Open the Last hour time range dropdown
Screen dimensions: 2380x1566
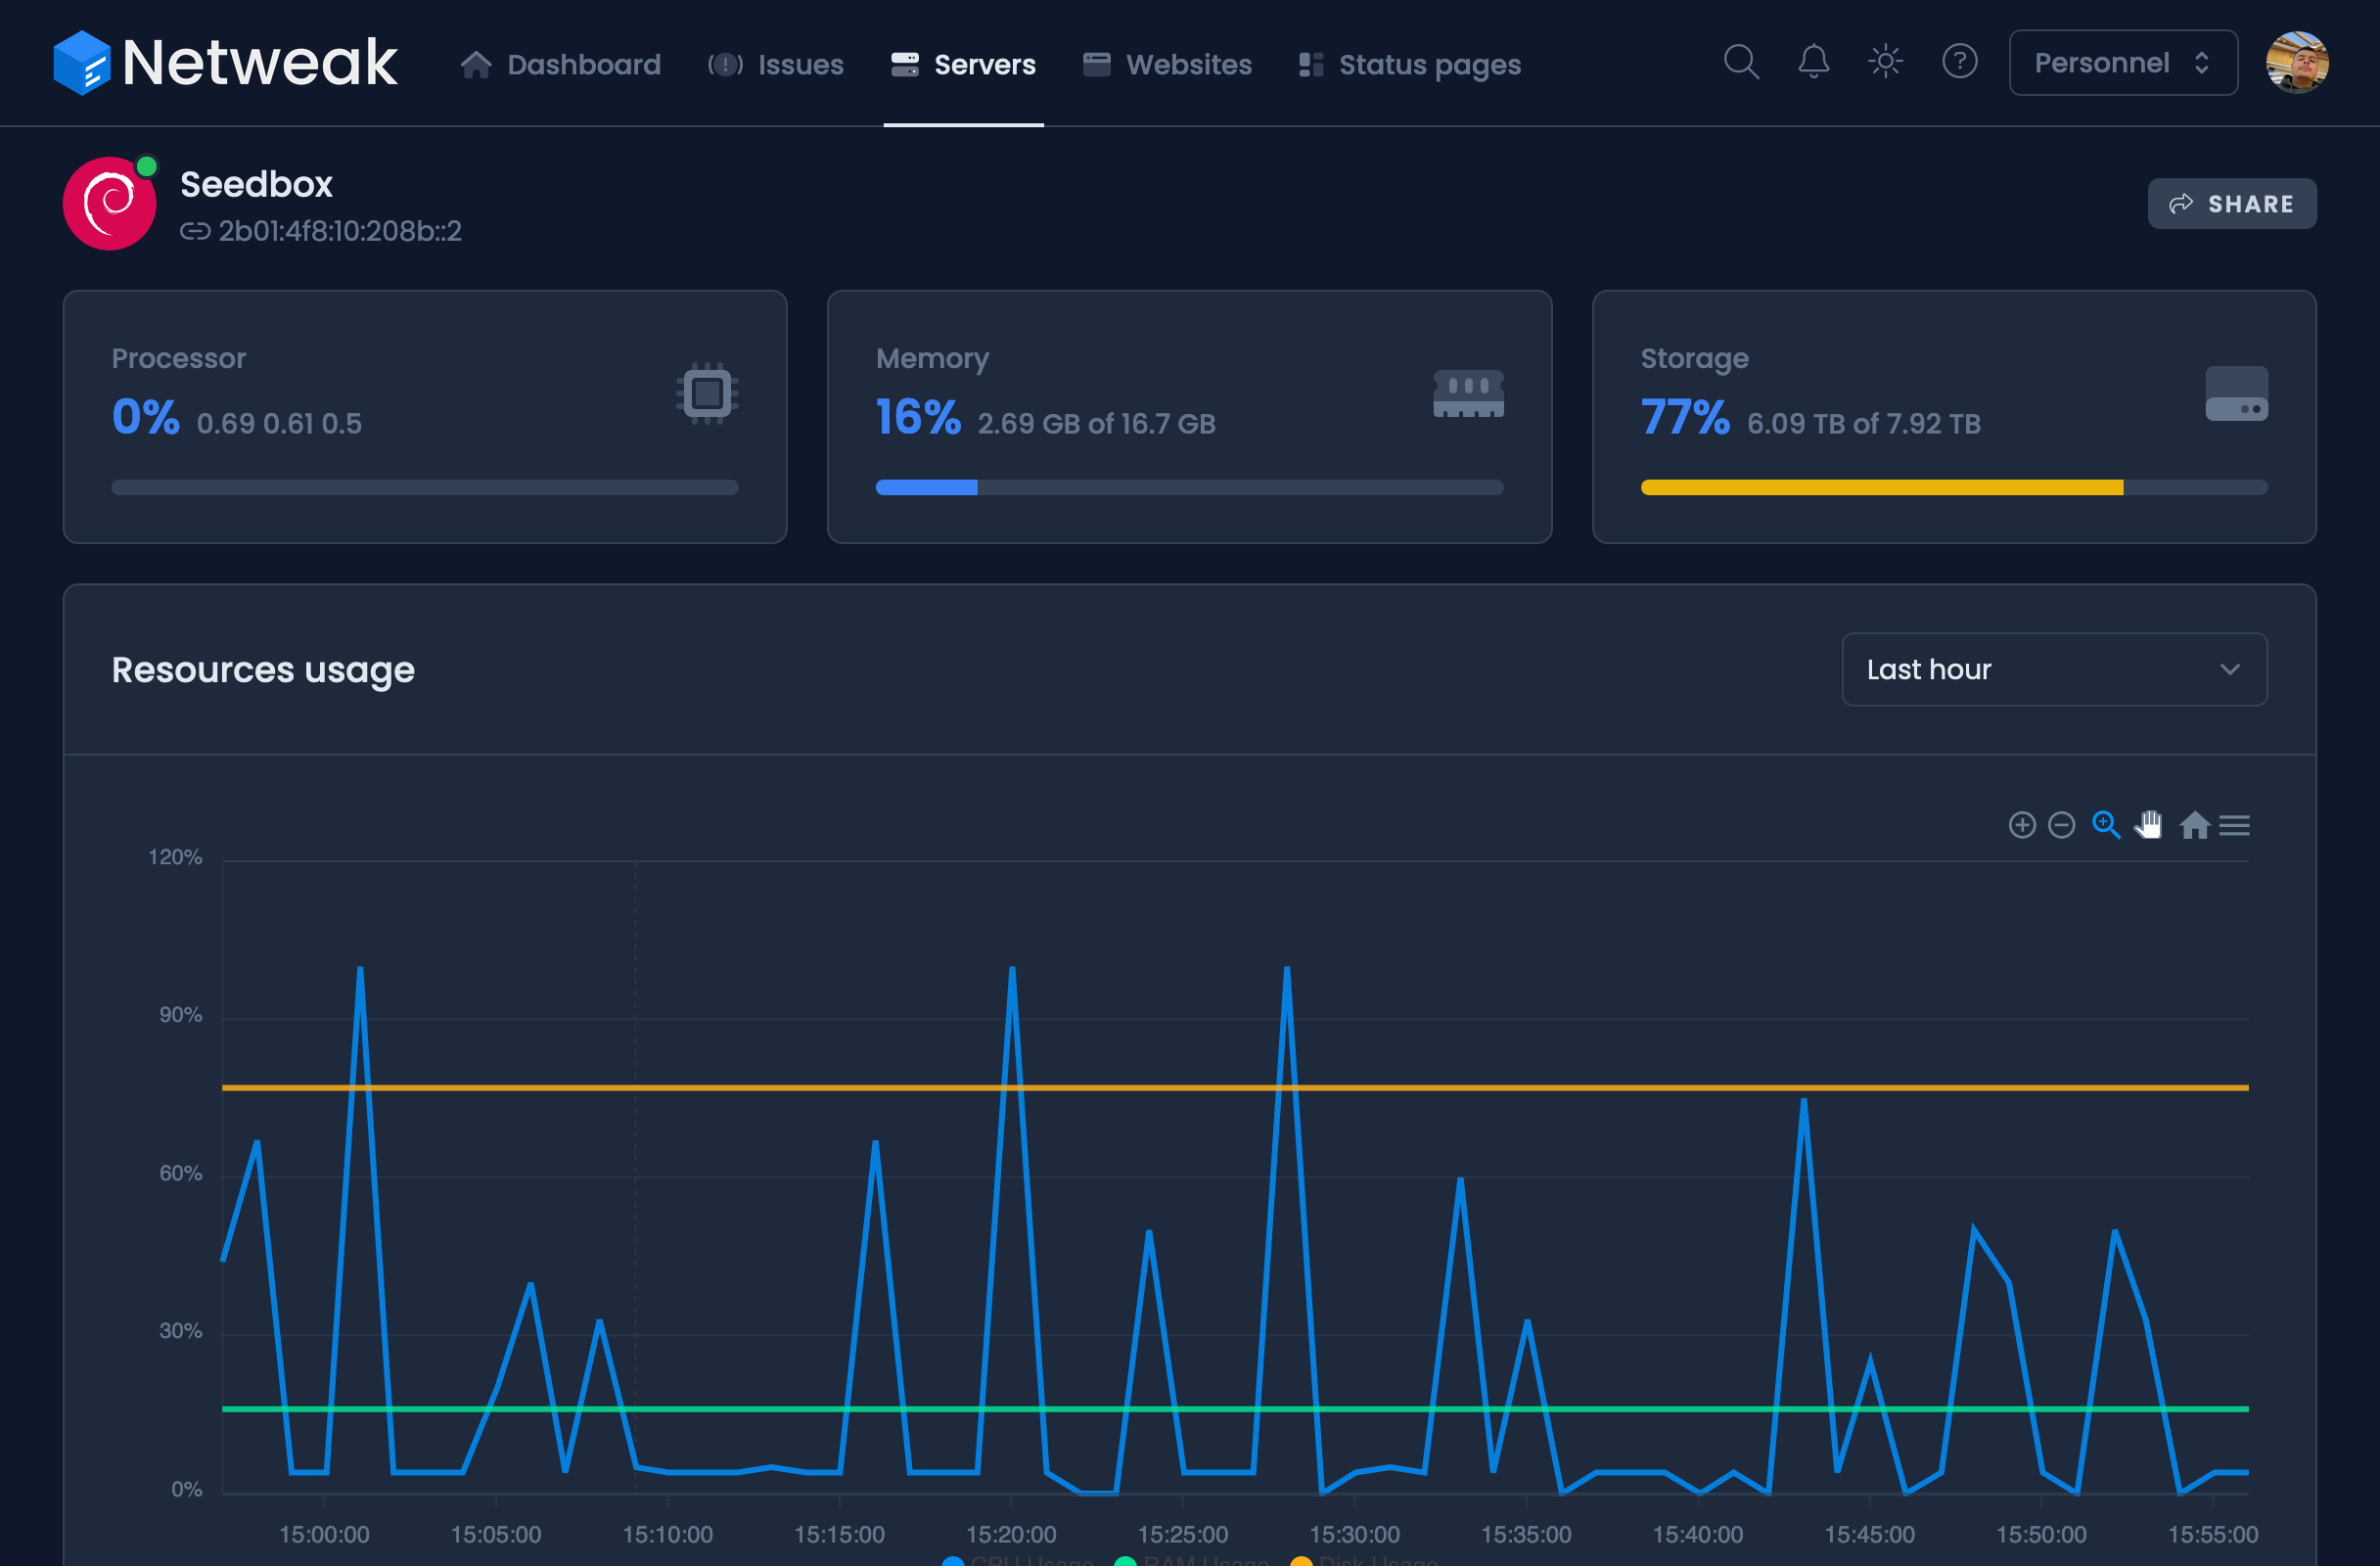[x=2053, y=669]
